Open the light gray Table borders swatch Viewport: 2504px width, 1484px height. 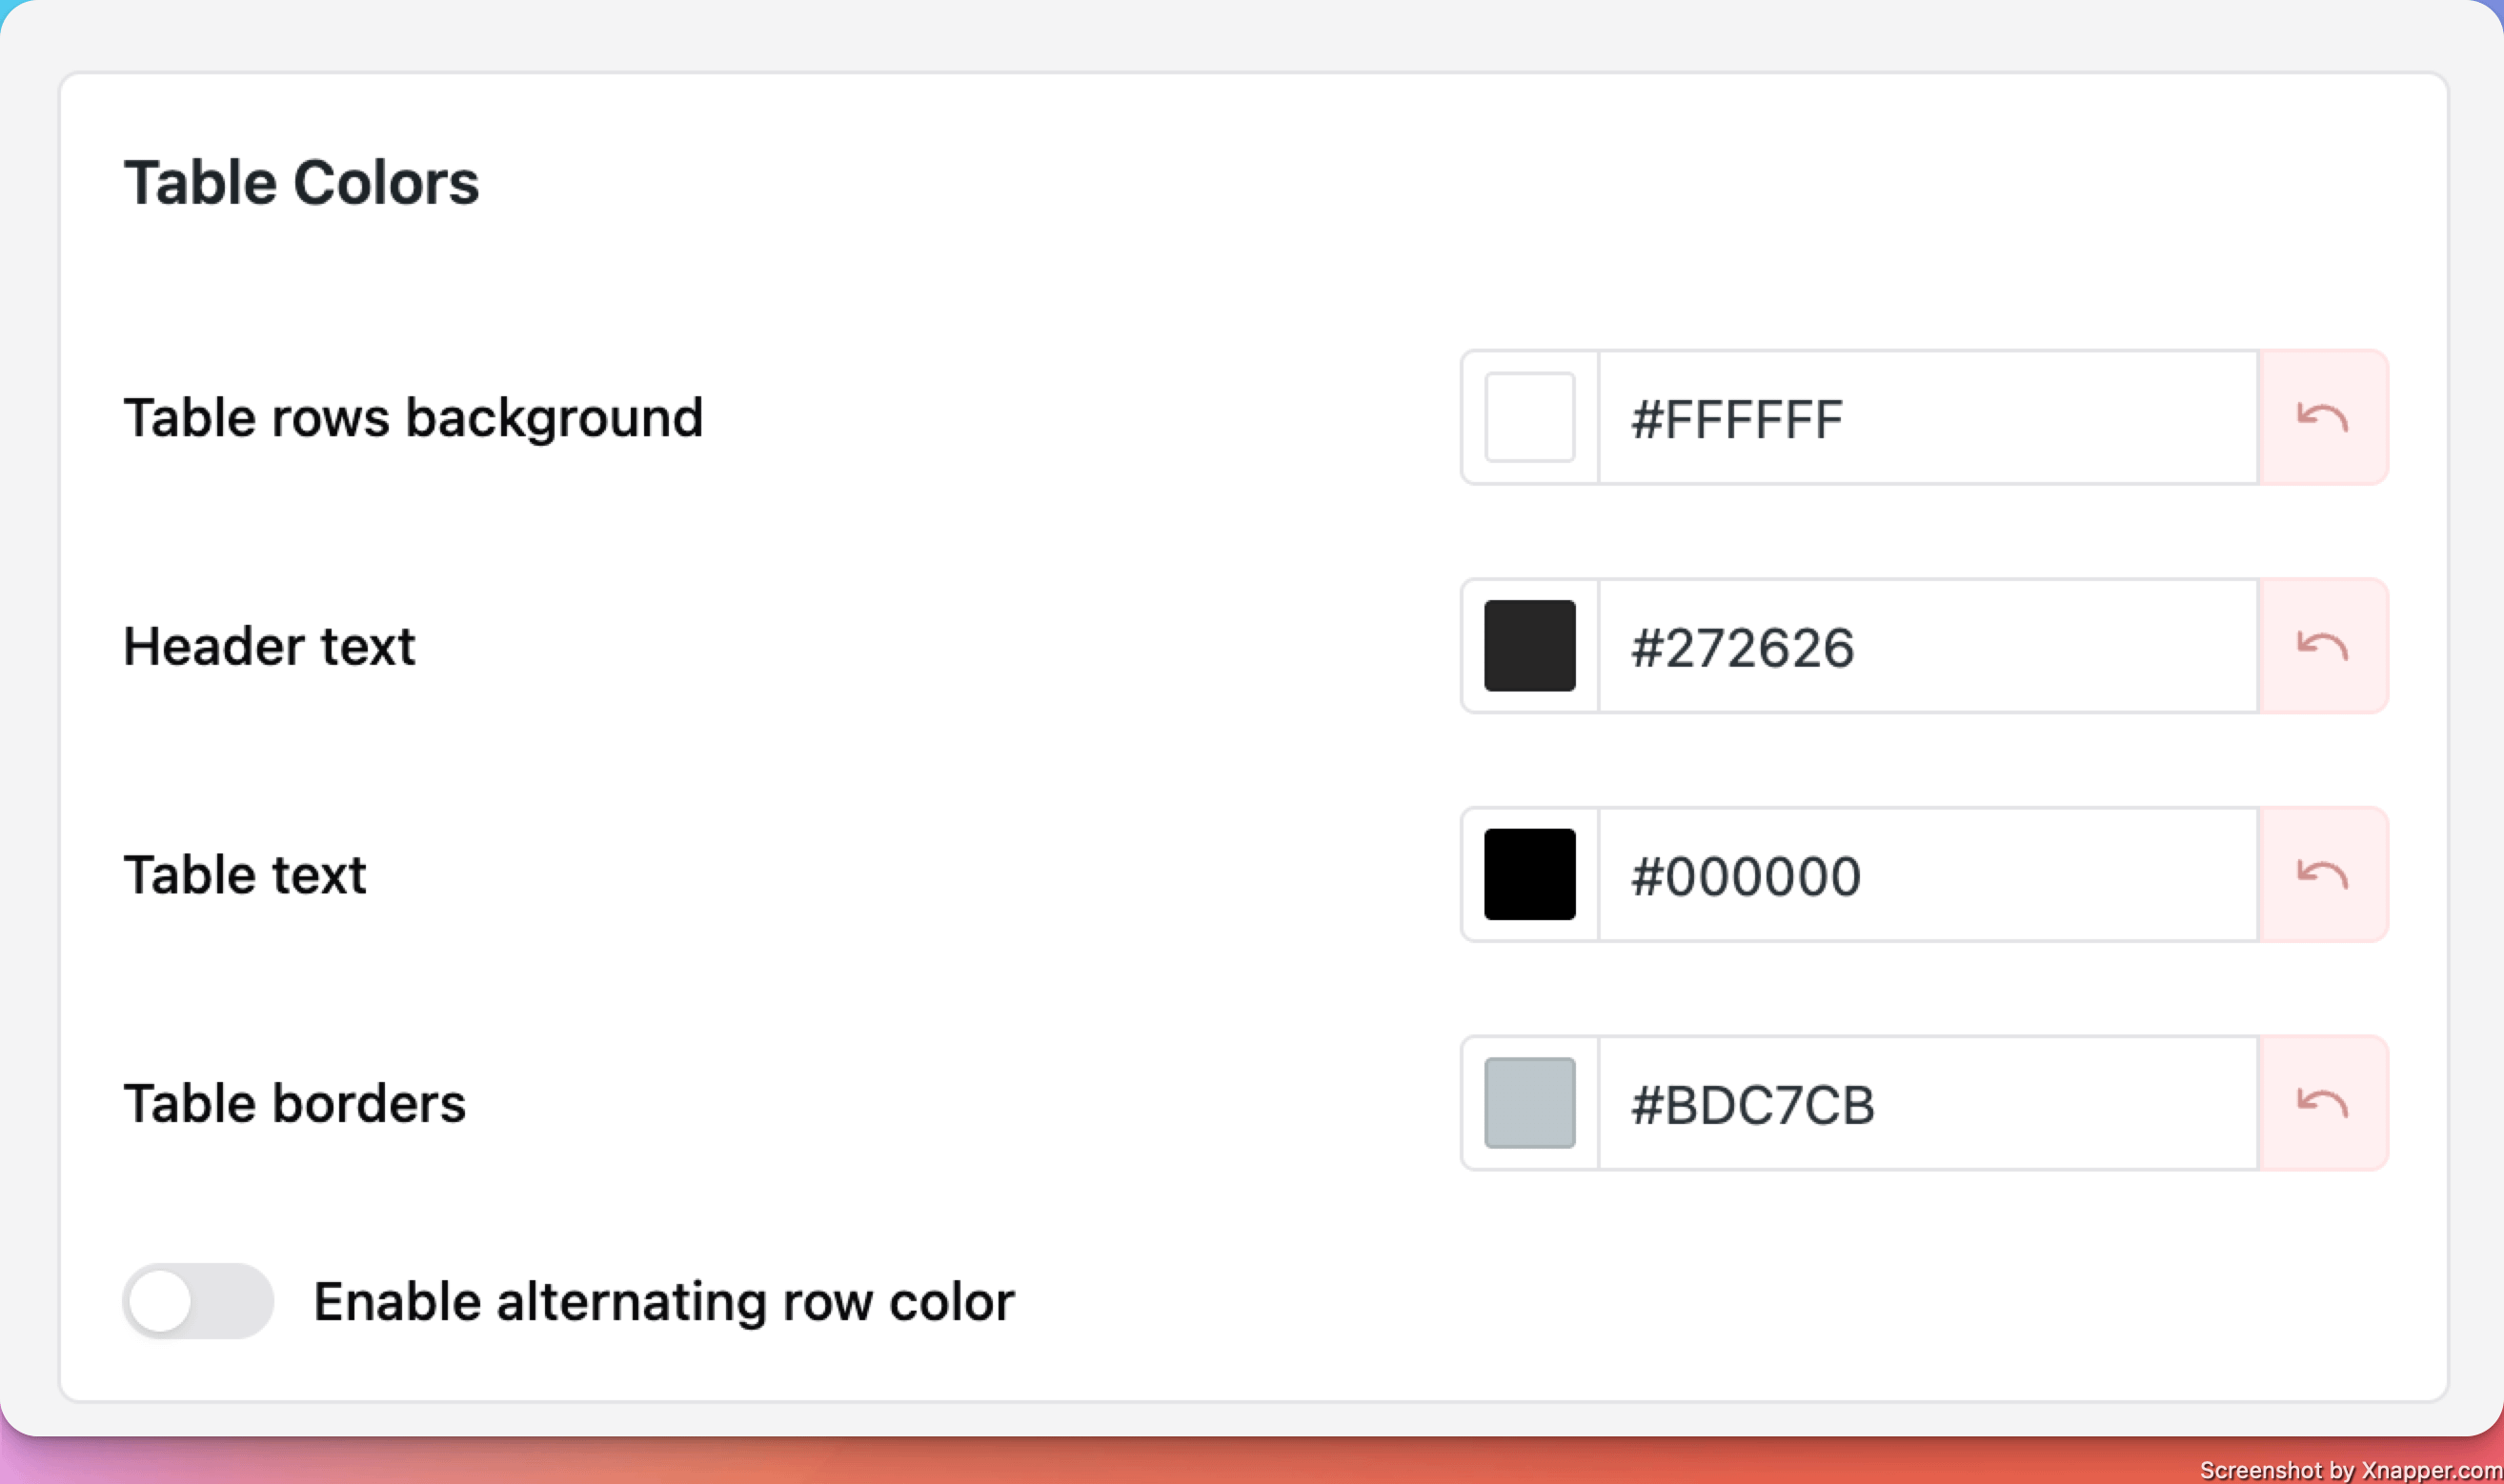click(1529, 1103)
